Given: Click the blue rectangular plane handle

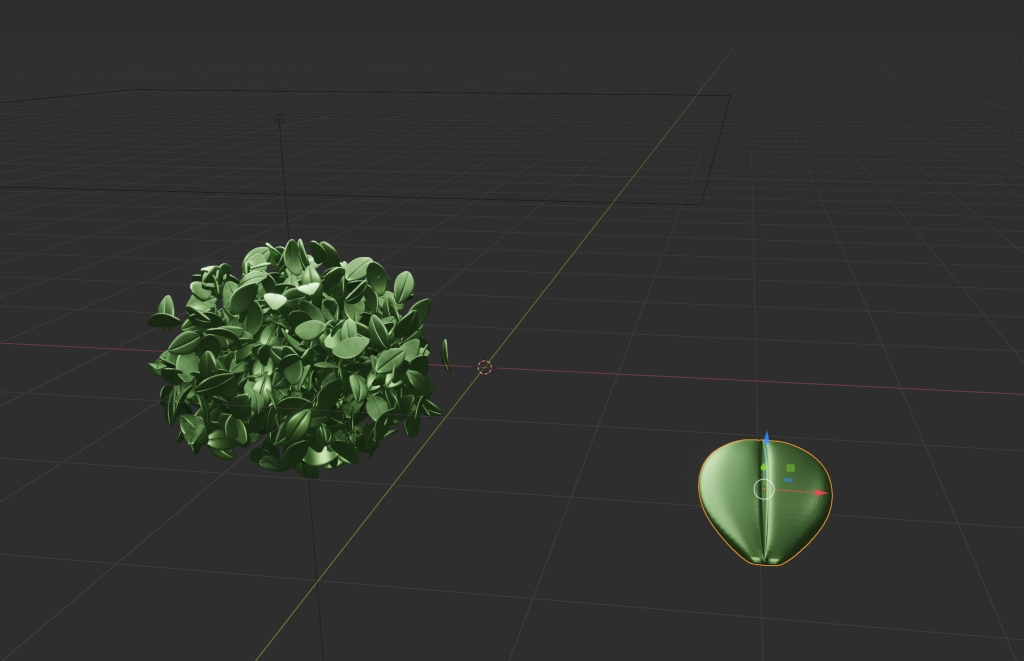Looking at the screenshot, I should (788, 480).
